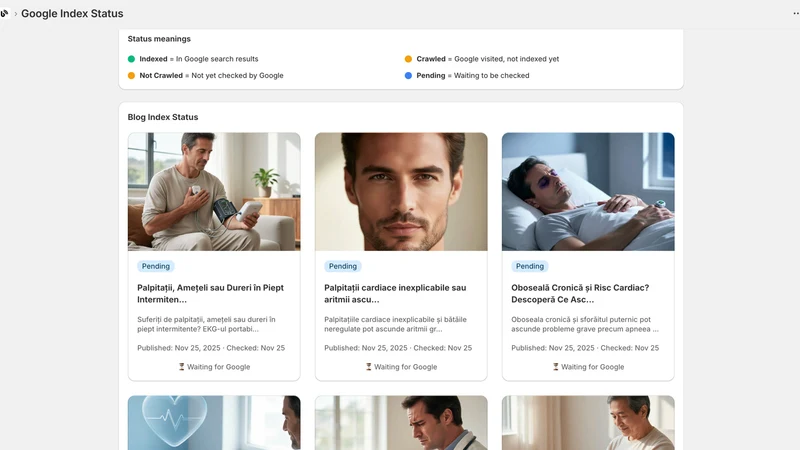This screenshot has width=800, height=450.
Task: Click legend text In Google search results
Action: click(217, 59)
